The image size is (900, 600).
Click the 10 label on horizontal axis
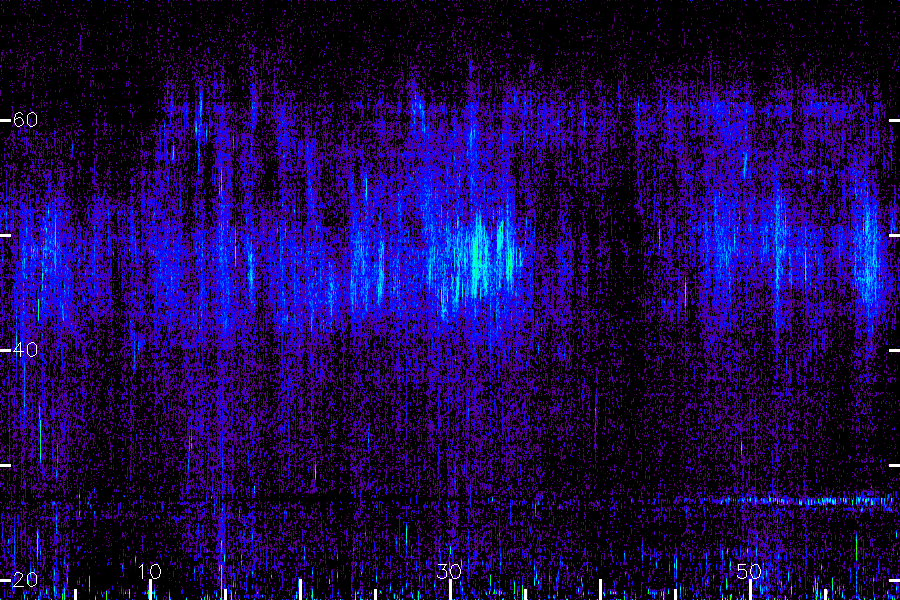click(x=150, y=571)
